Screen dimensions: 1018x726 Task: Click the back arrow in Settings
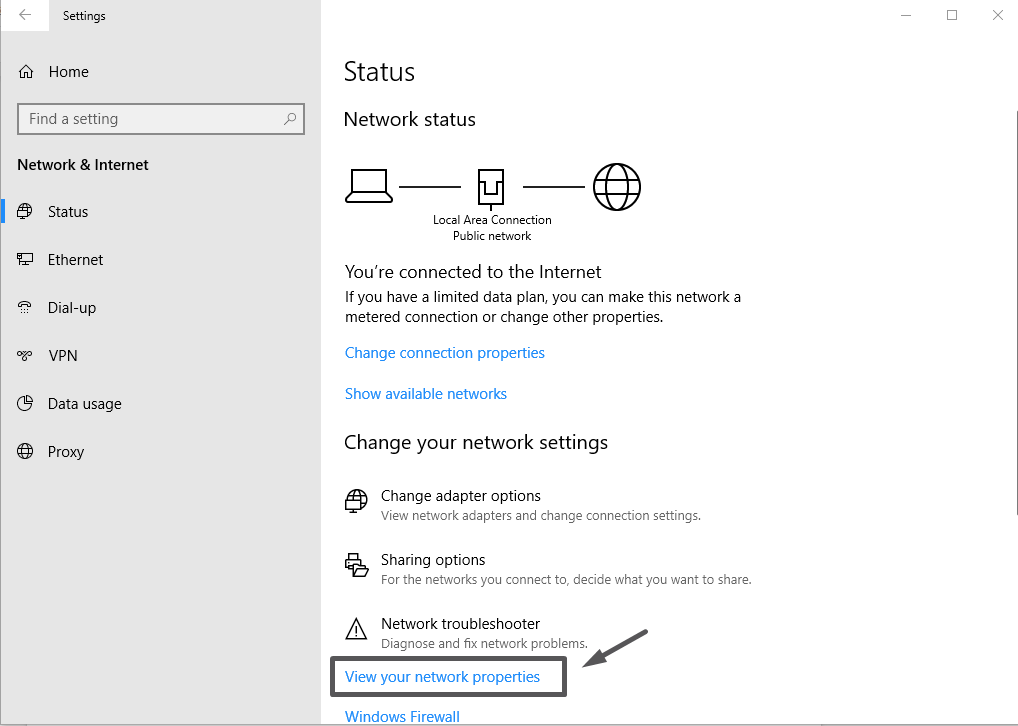coord(25,15)
